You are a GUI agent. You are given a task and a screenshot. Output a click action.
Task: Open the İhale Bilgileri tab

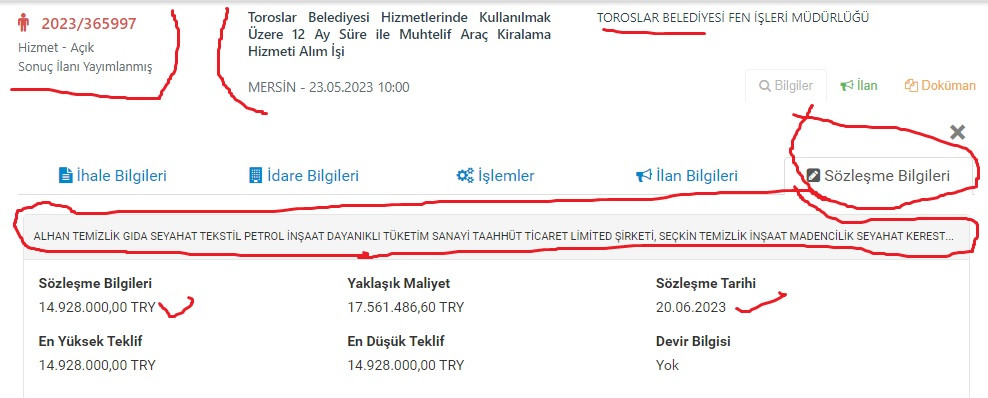(x=113, y=176)
